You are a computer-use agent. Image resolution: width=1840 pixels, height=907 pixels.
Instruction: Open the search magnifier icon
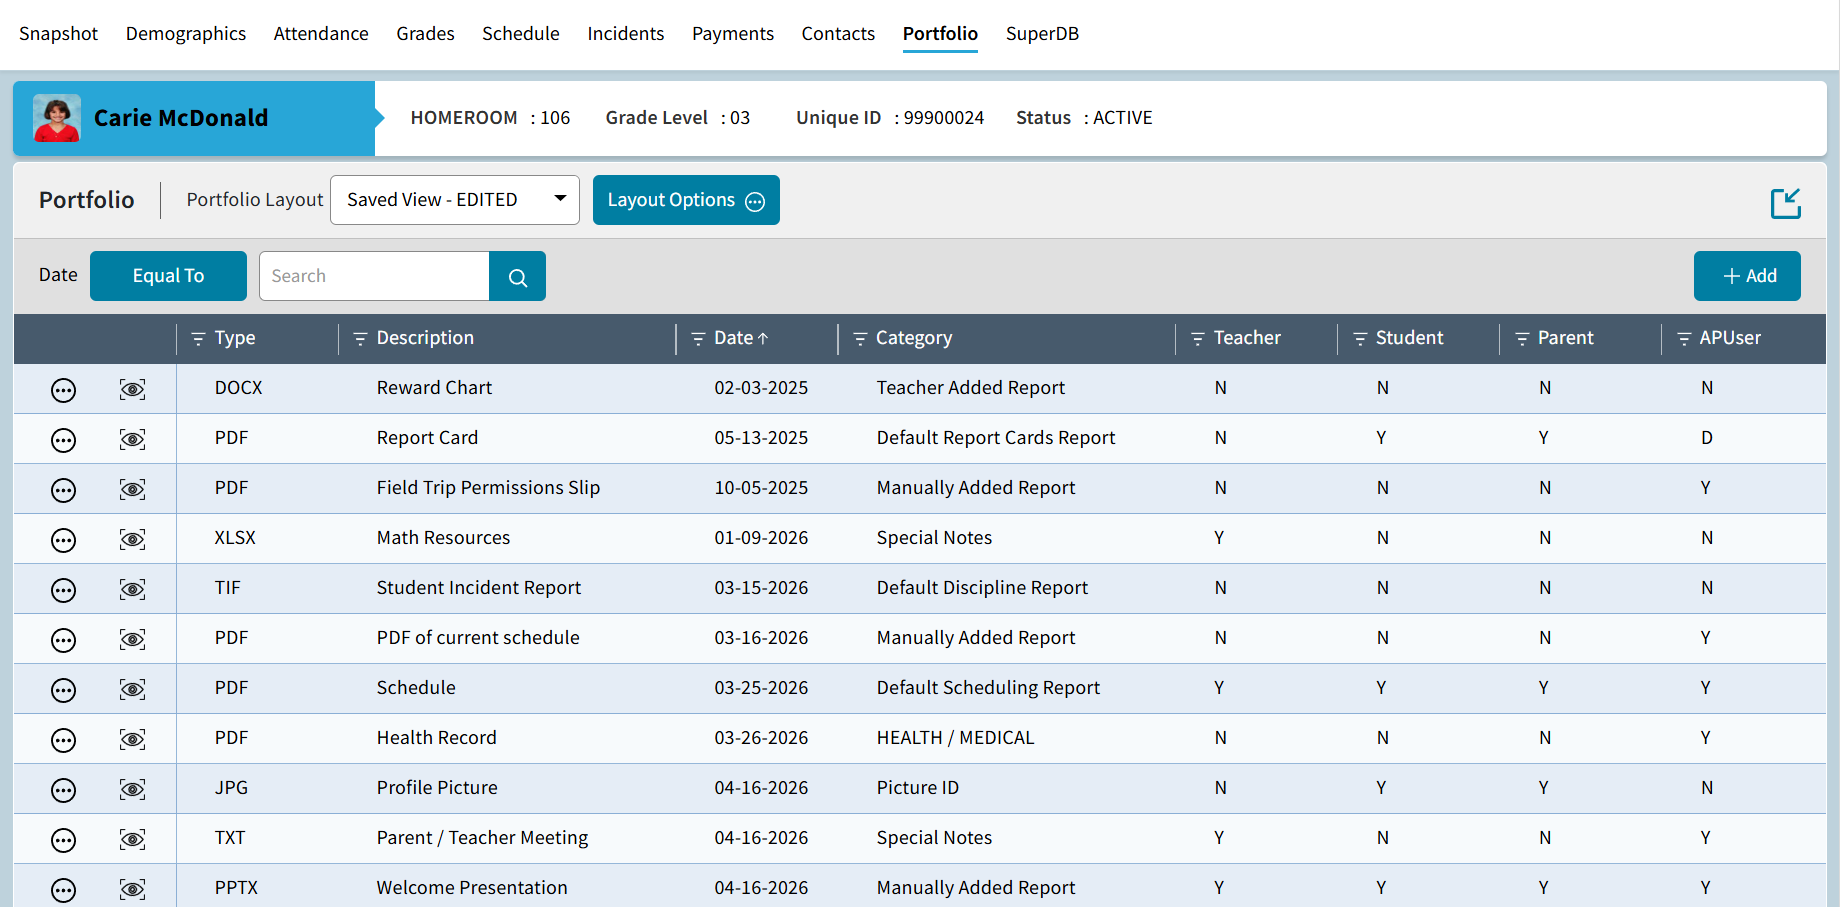pyautogui.click(x=516, y=276)
